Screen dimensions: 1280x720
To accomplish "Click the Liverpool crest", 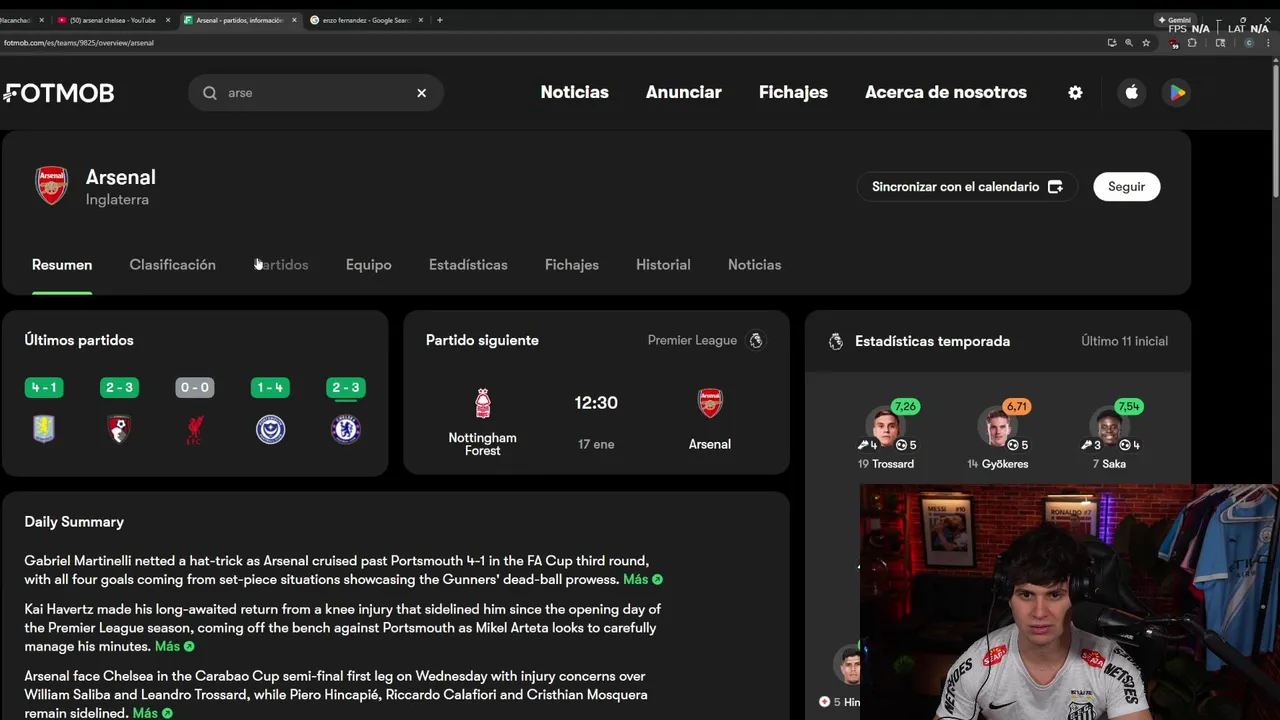I will 195,429.
